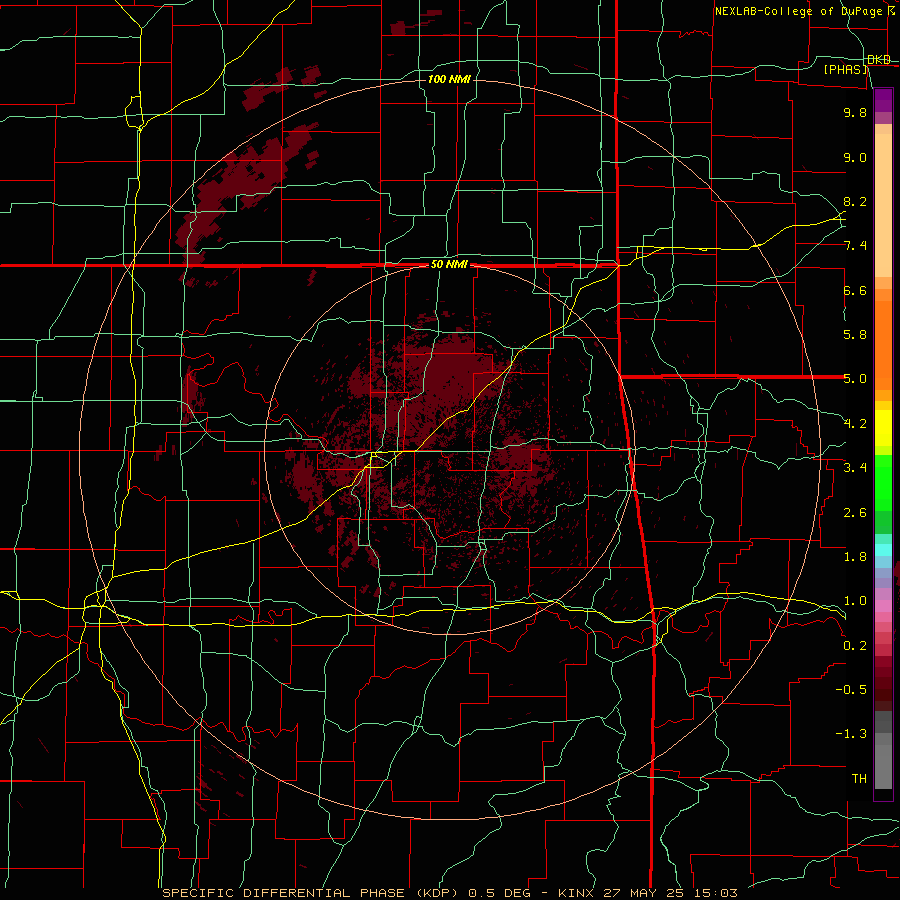Click the 7.4 legend value
Image resolution: width=900 pixels, height=900 pixels.
855,246
